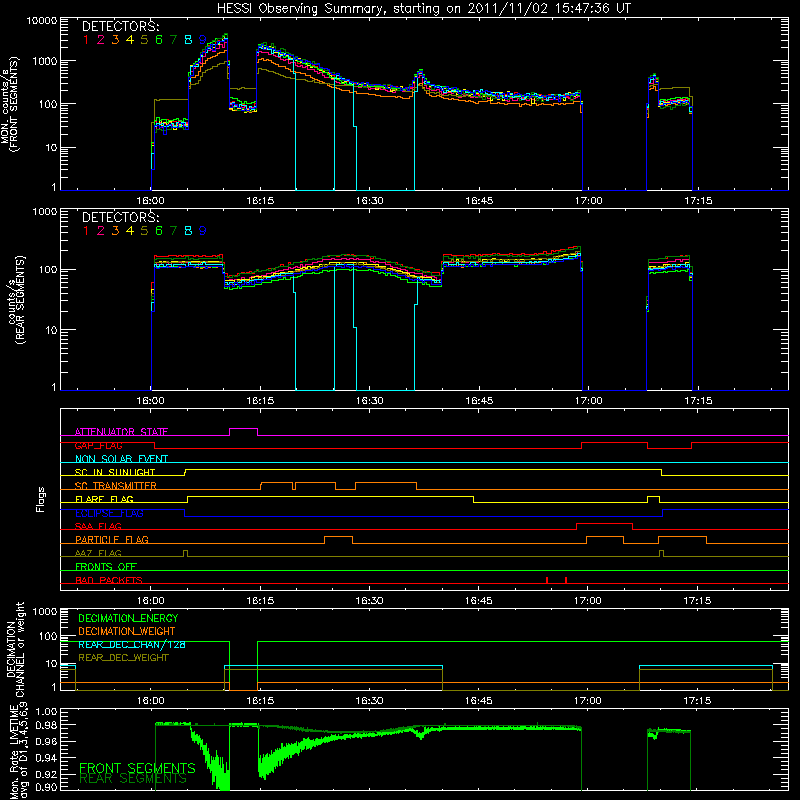Click the 16:30 tick label under front segments plot
Image resolution: width=800 pixels, height=800 pixels.
click(369, 201)
